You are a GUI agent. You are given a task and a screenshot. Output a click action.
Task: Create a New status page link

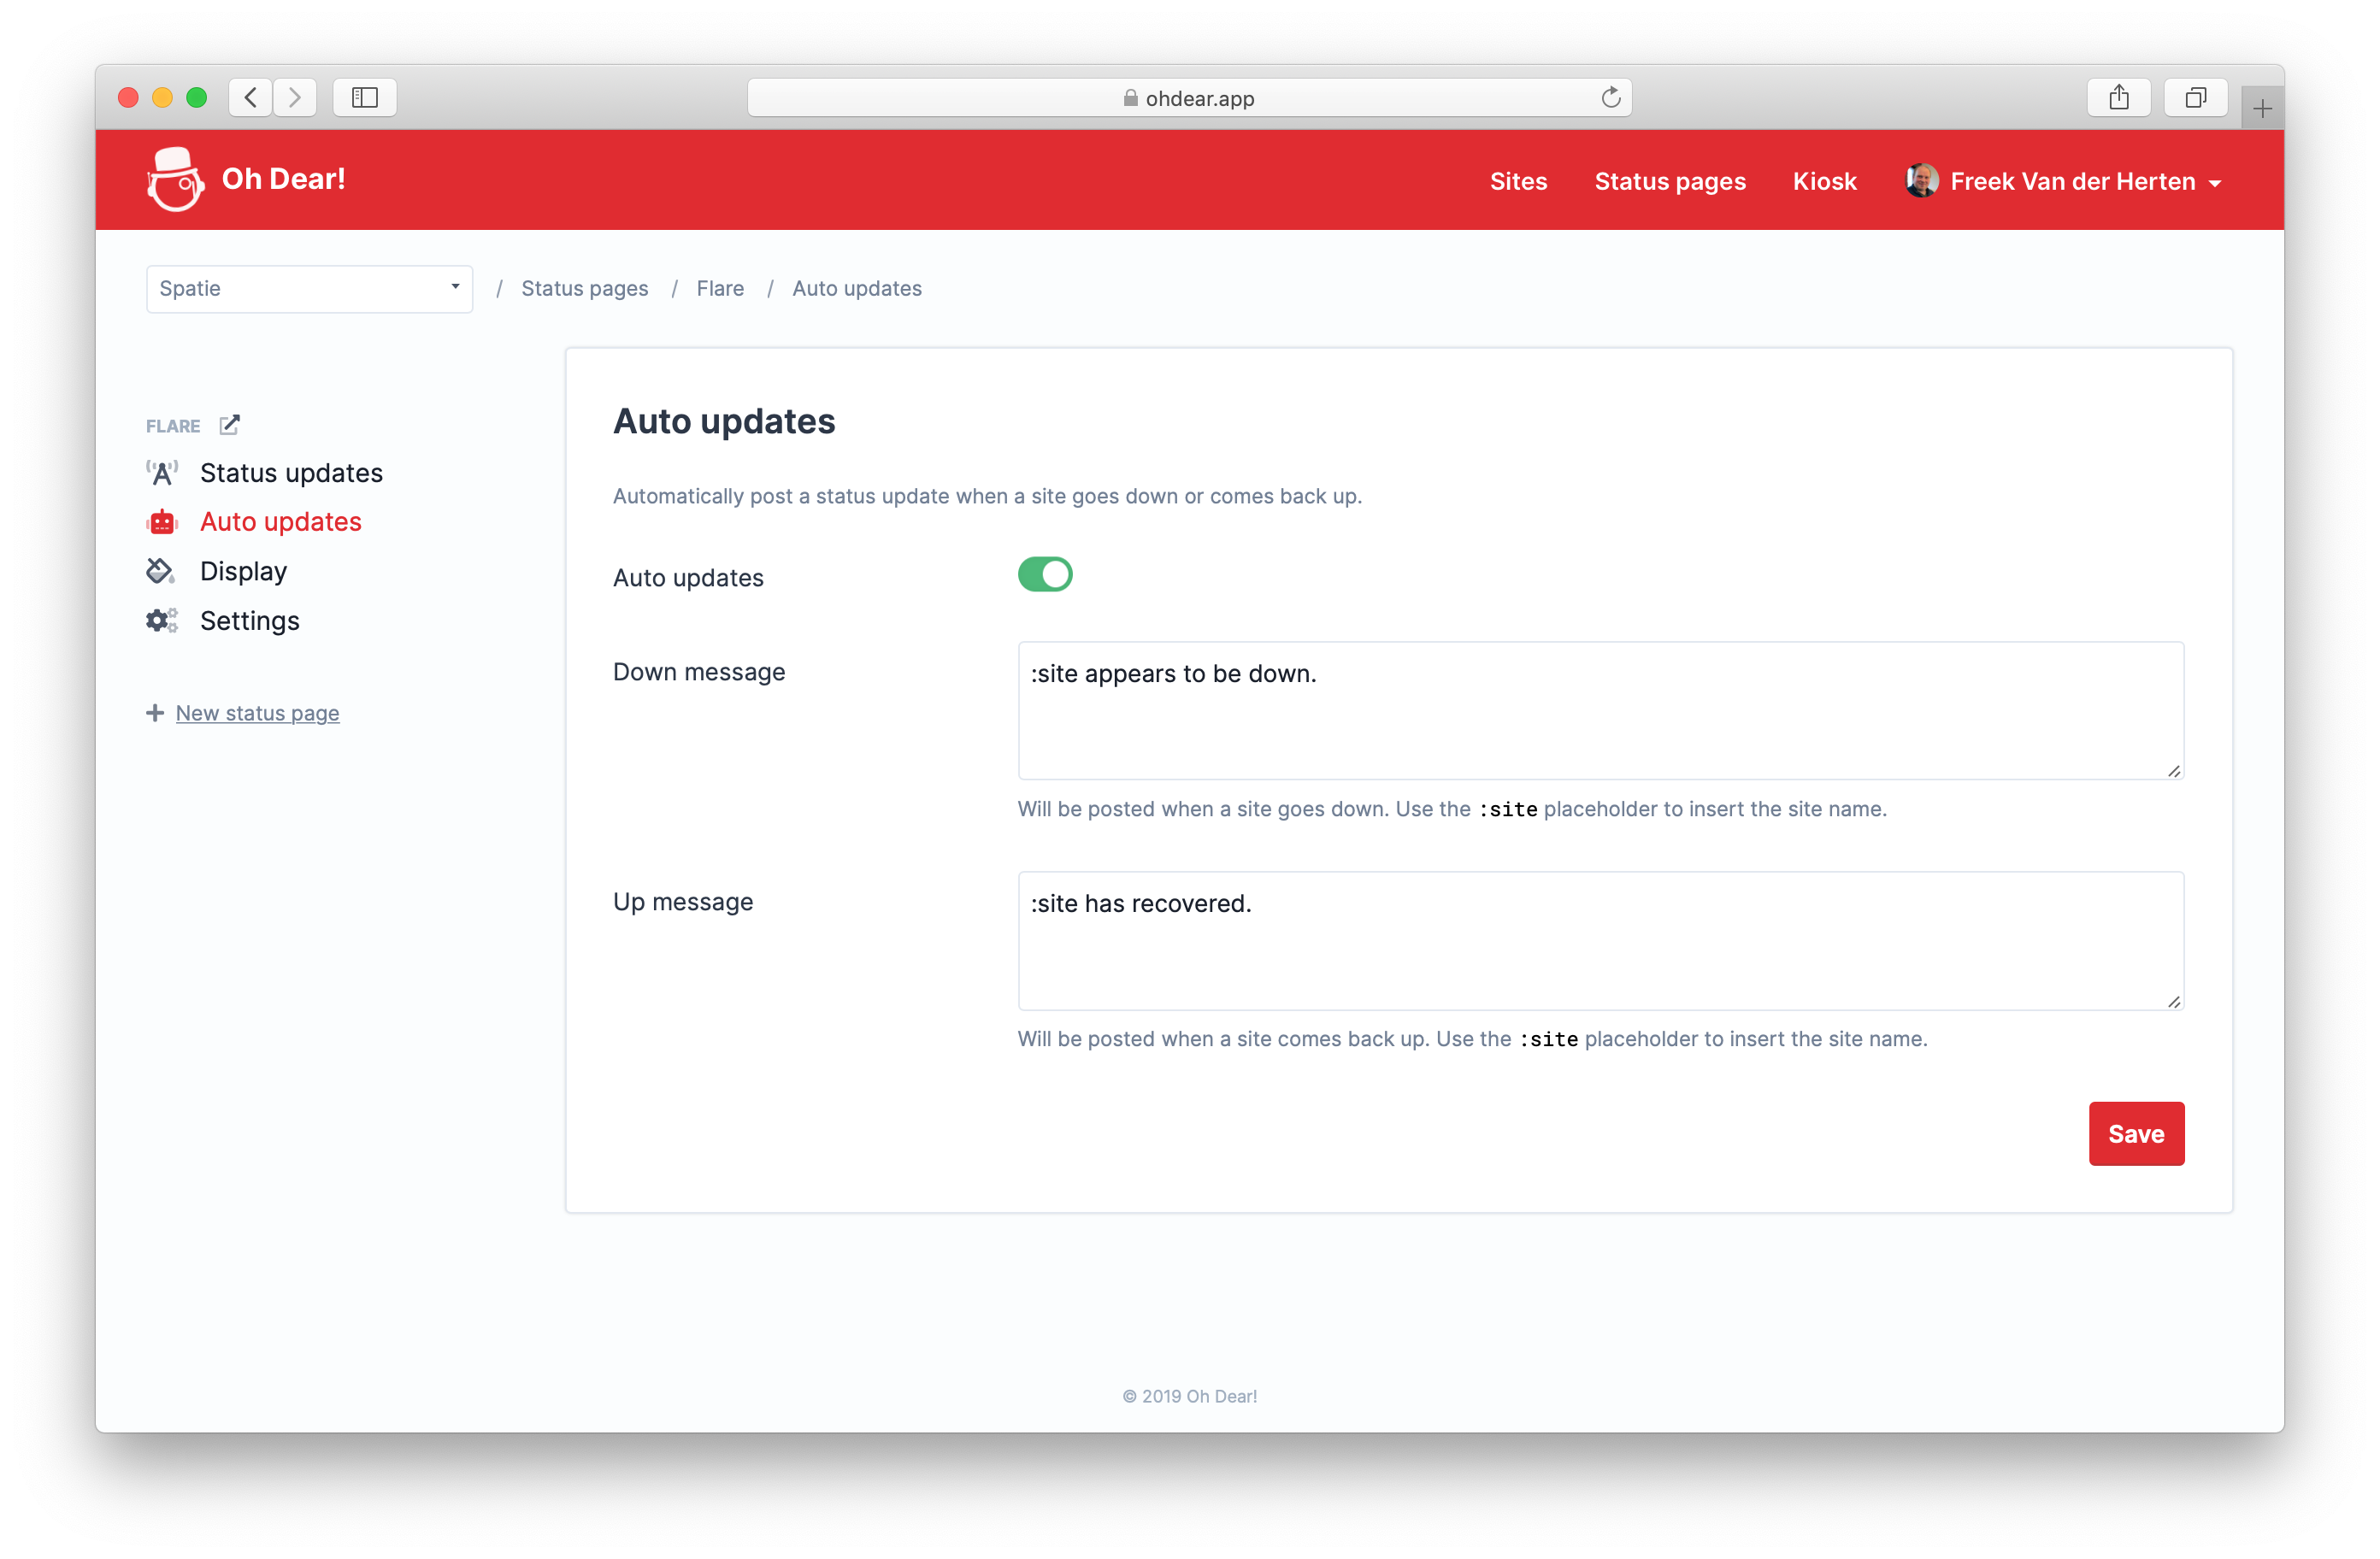click(257, 713)
